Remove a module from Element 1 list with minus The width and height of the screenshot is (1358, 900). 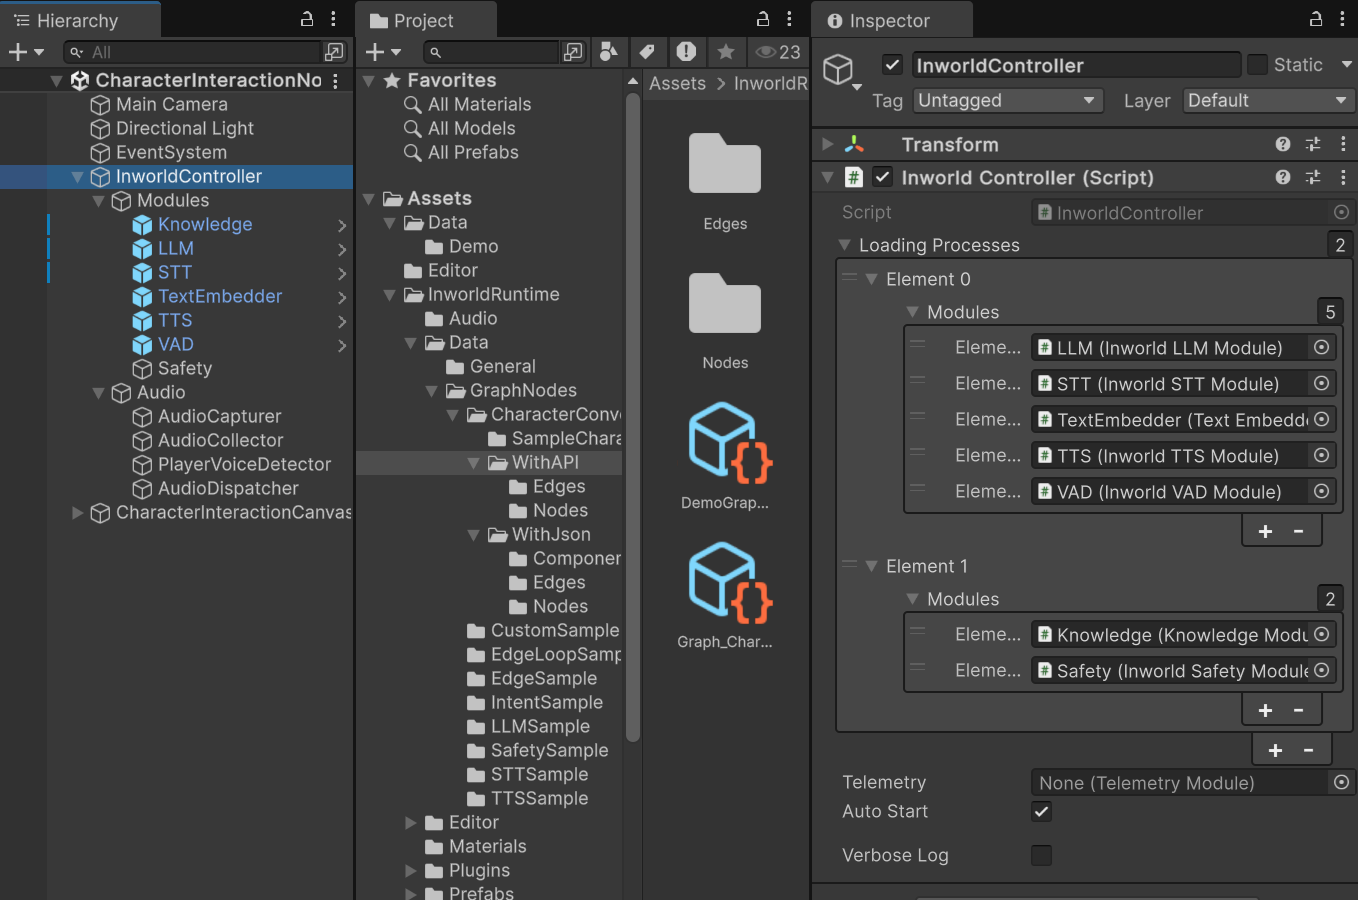[x=1299, y=709]
